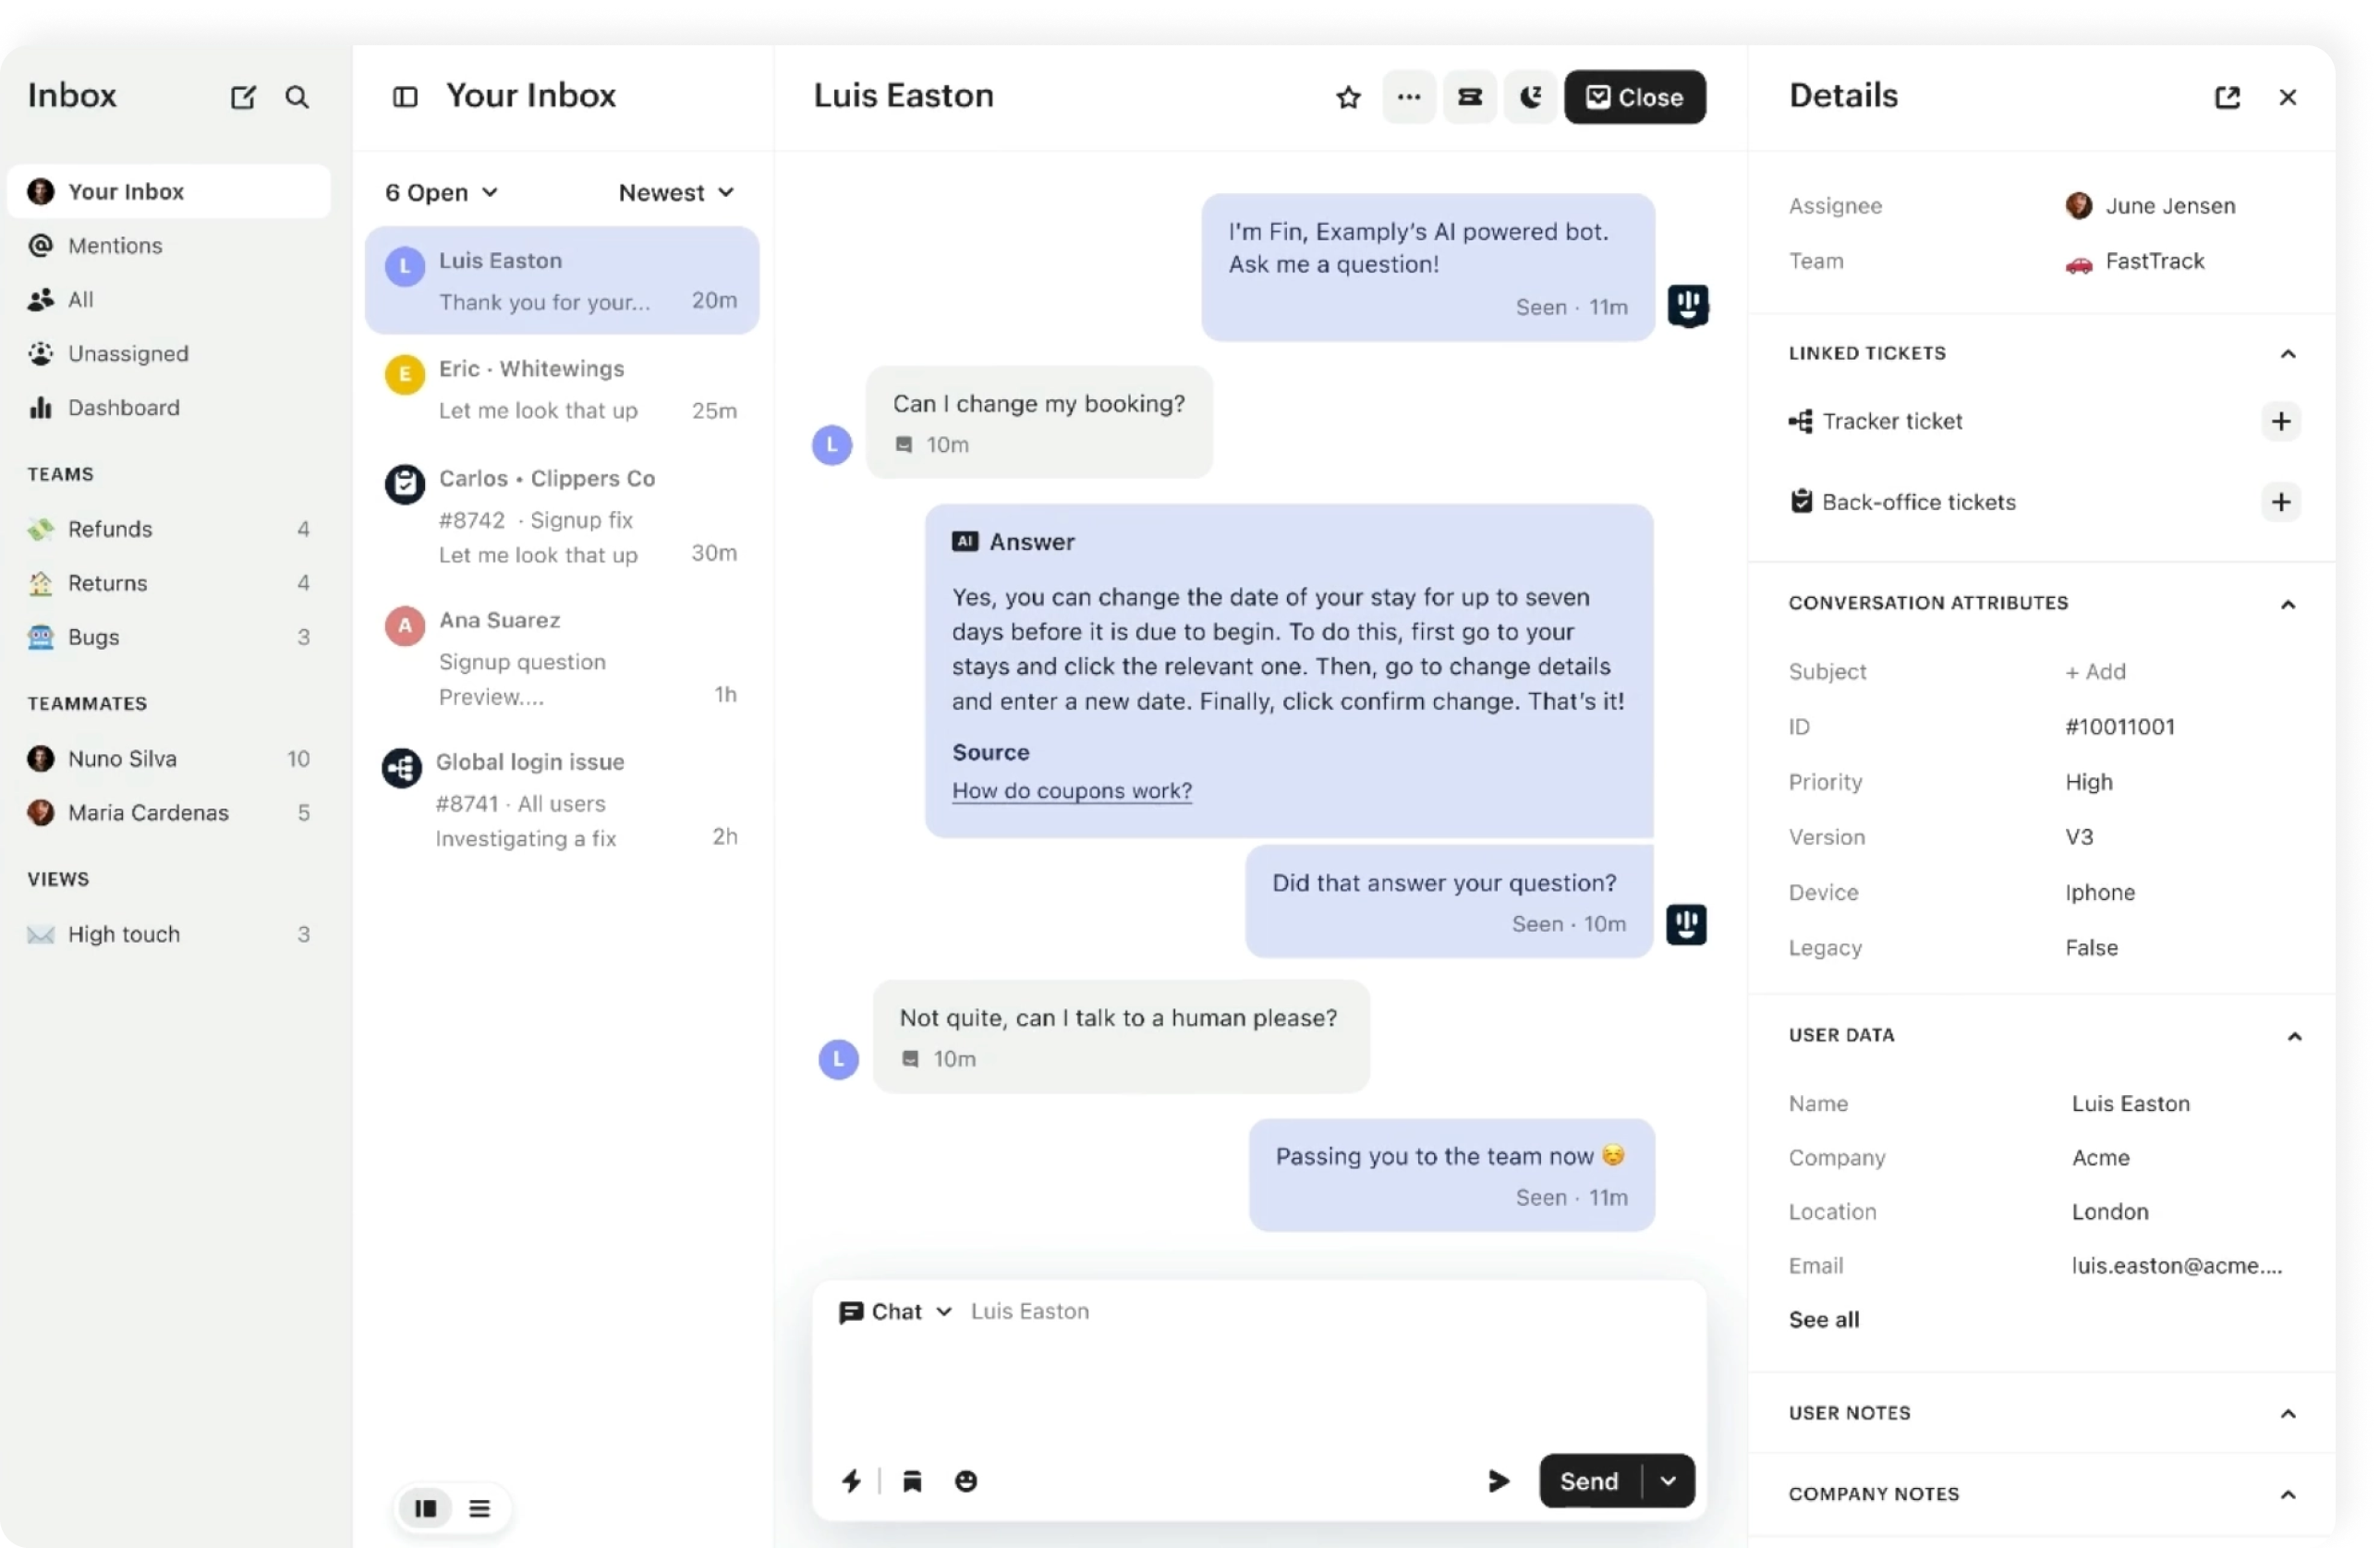2380x1548 pixels.
Task: Click the emoji picker icon in reply box
Action: (966, 1481)
